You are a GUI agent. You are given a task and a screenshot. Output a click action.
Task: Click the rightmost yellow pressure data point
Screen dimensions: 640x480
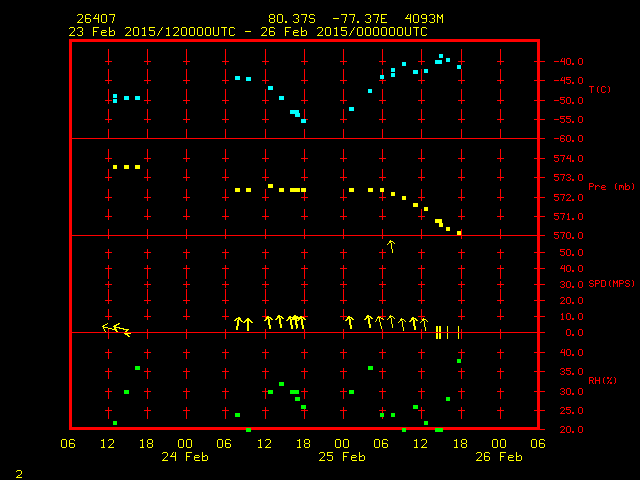click(459, 233)
